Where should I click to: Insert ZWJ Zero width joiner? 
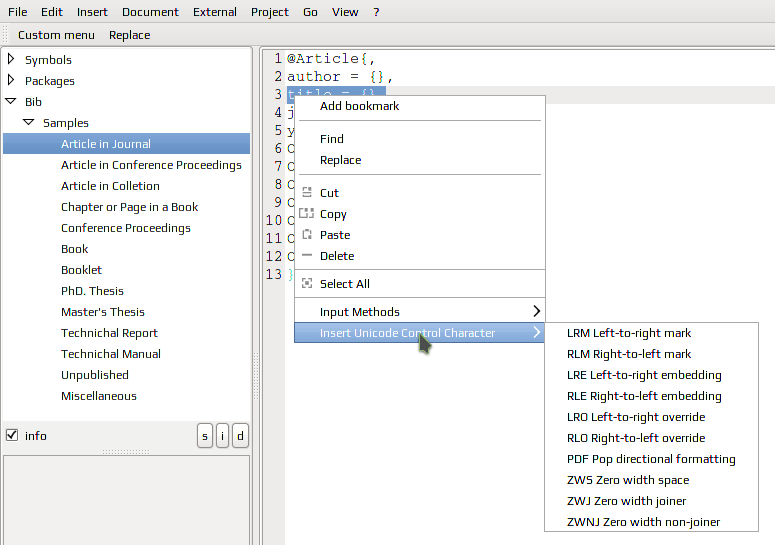point(651,501)
